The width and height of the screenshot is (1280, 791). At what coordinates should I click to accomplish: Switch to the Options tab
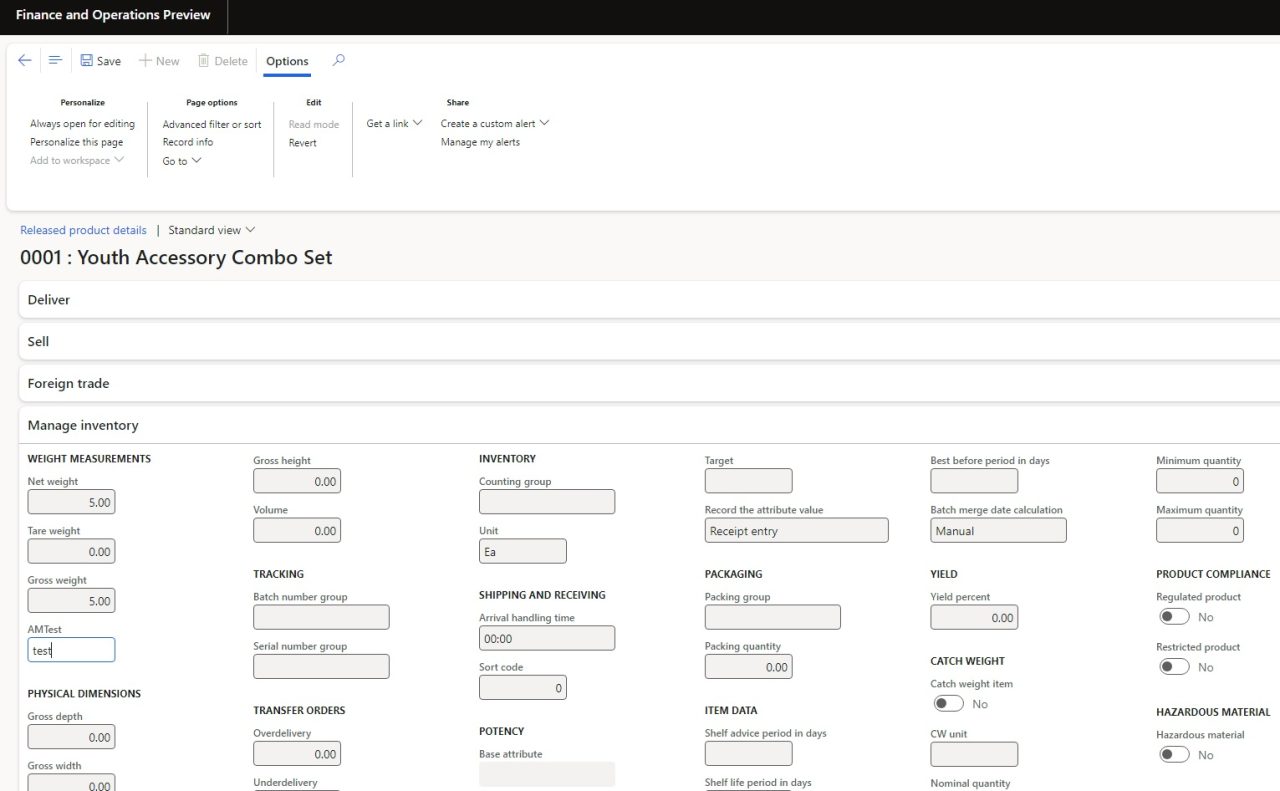point(286,61)
